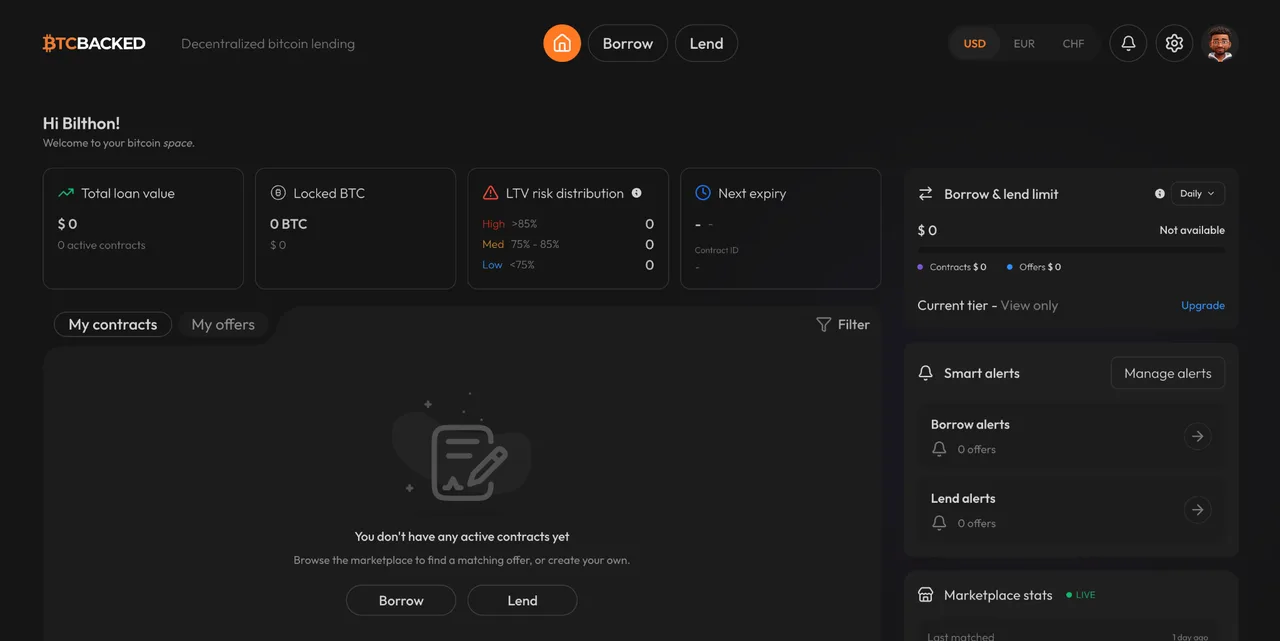Open the orange Home icon button
This screenshot has height=641, width=1280.
[562, 43]
